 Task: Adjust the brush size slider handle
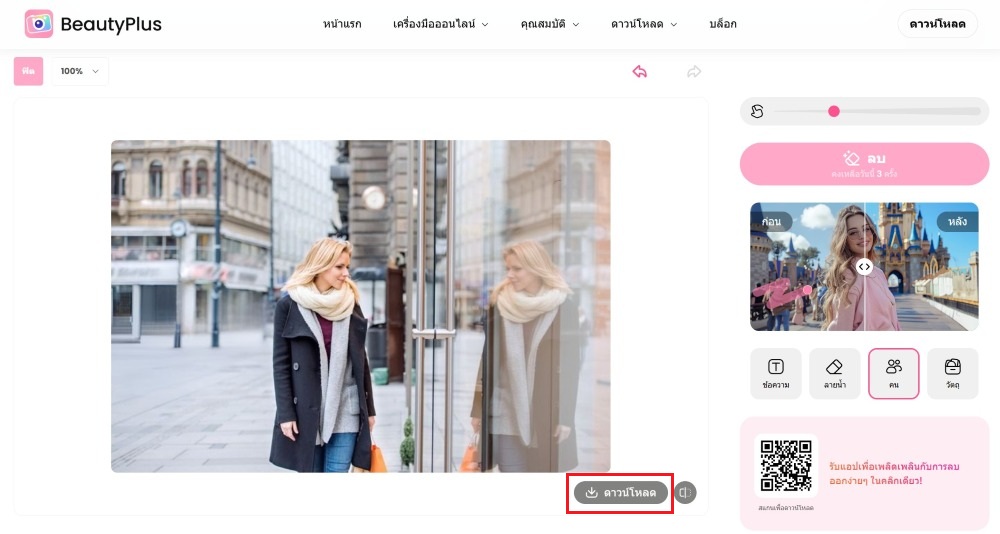pos(834,112)
